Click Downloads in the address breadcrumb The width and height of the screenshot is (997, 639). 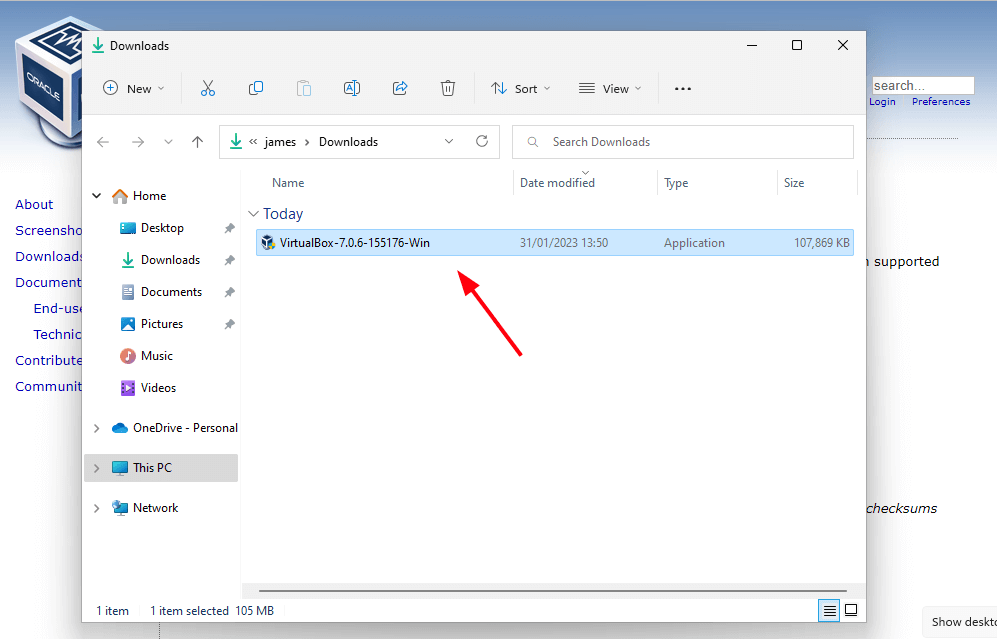coord(348,142)
